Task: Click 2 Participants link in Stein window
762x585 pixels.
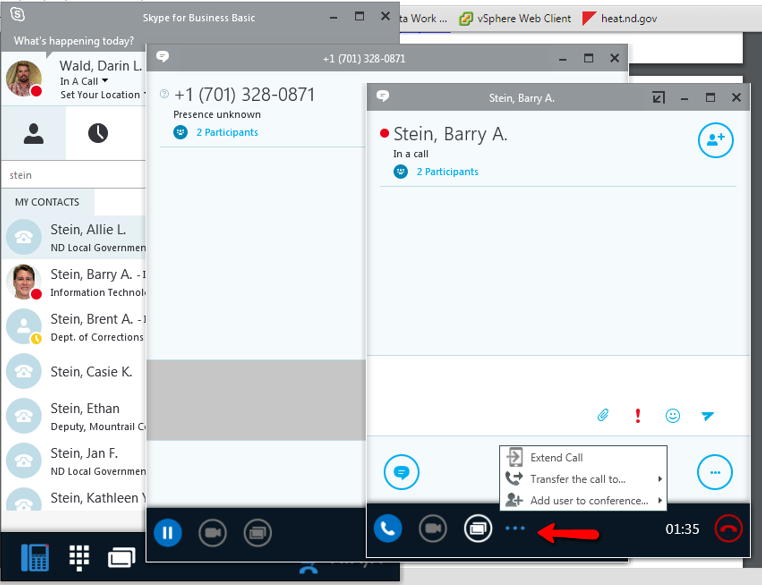Action: (x=447, y=172)
